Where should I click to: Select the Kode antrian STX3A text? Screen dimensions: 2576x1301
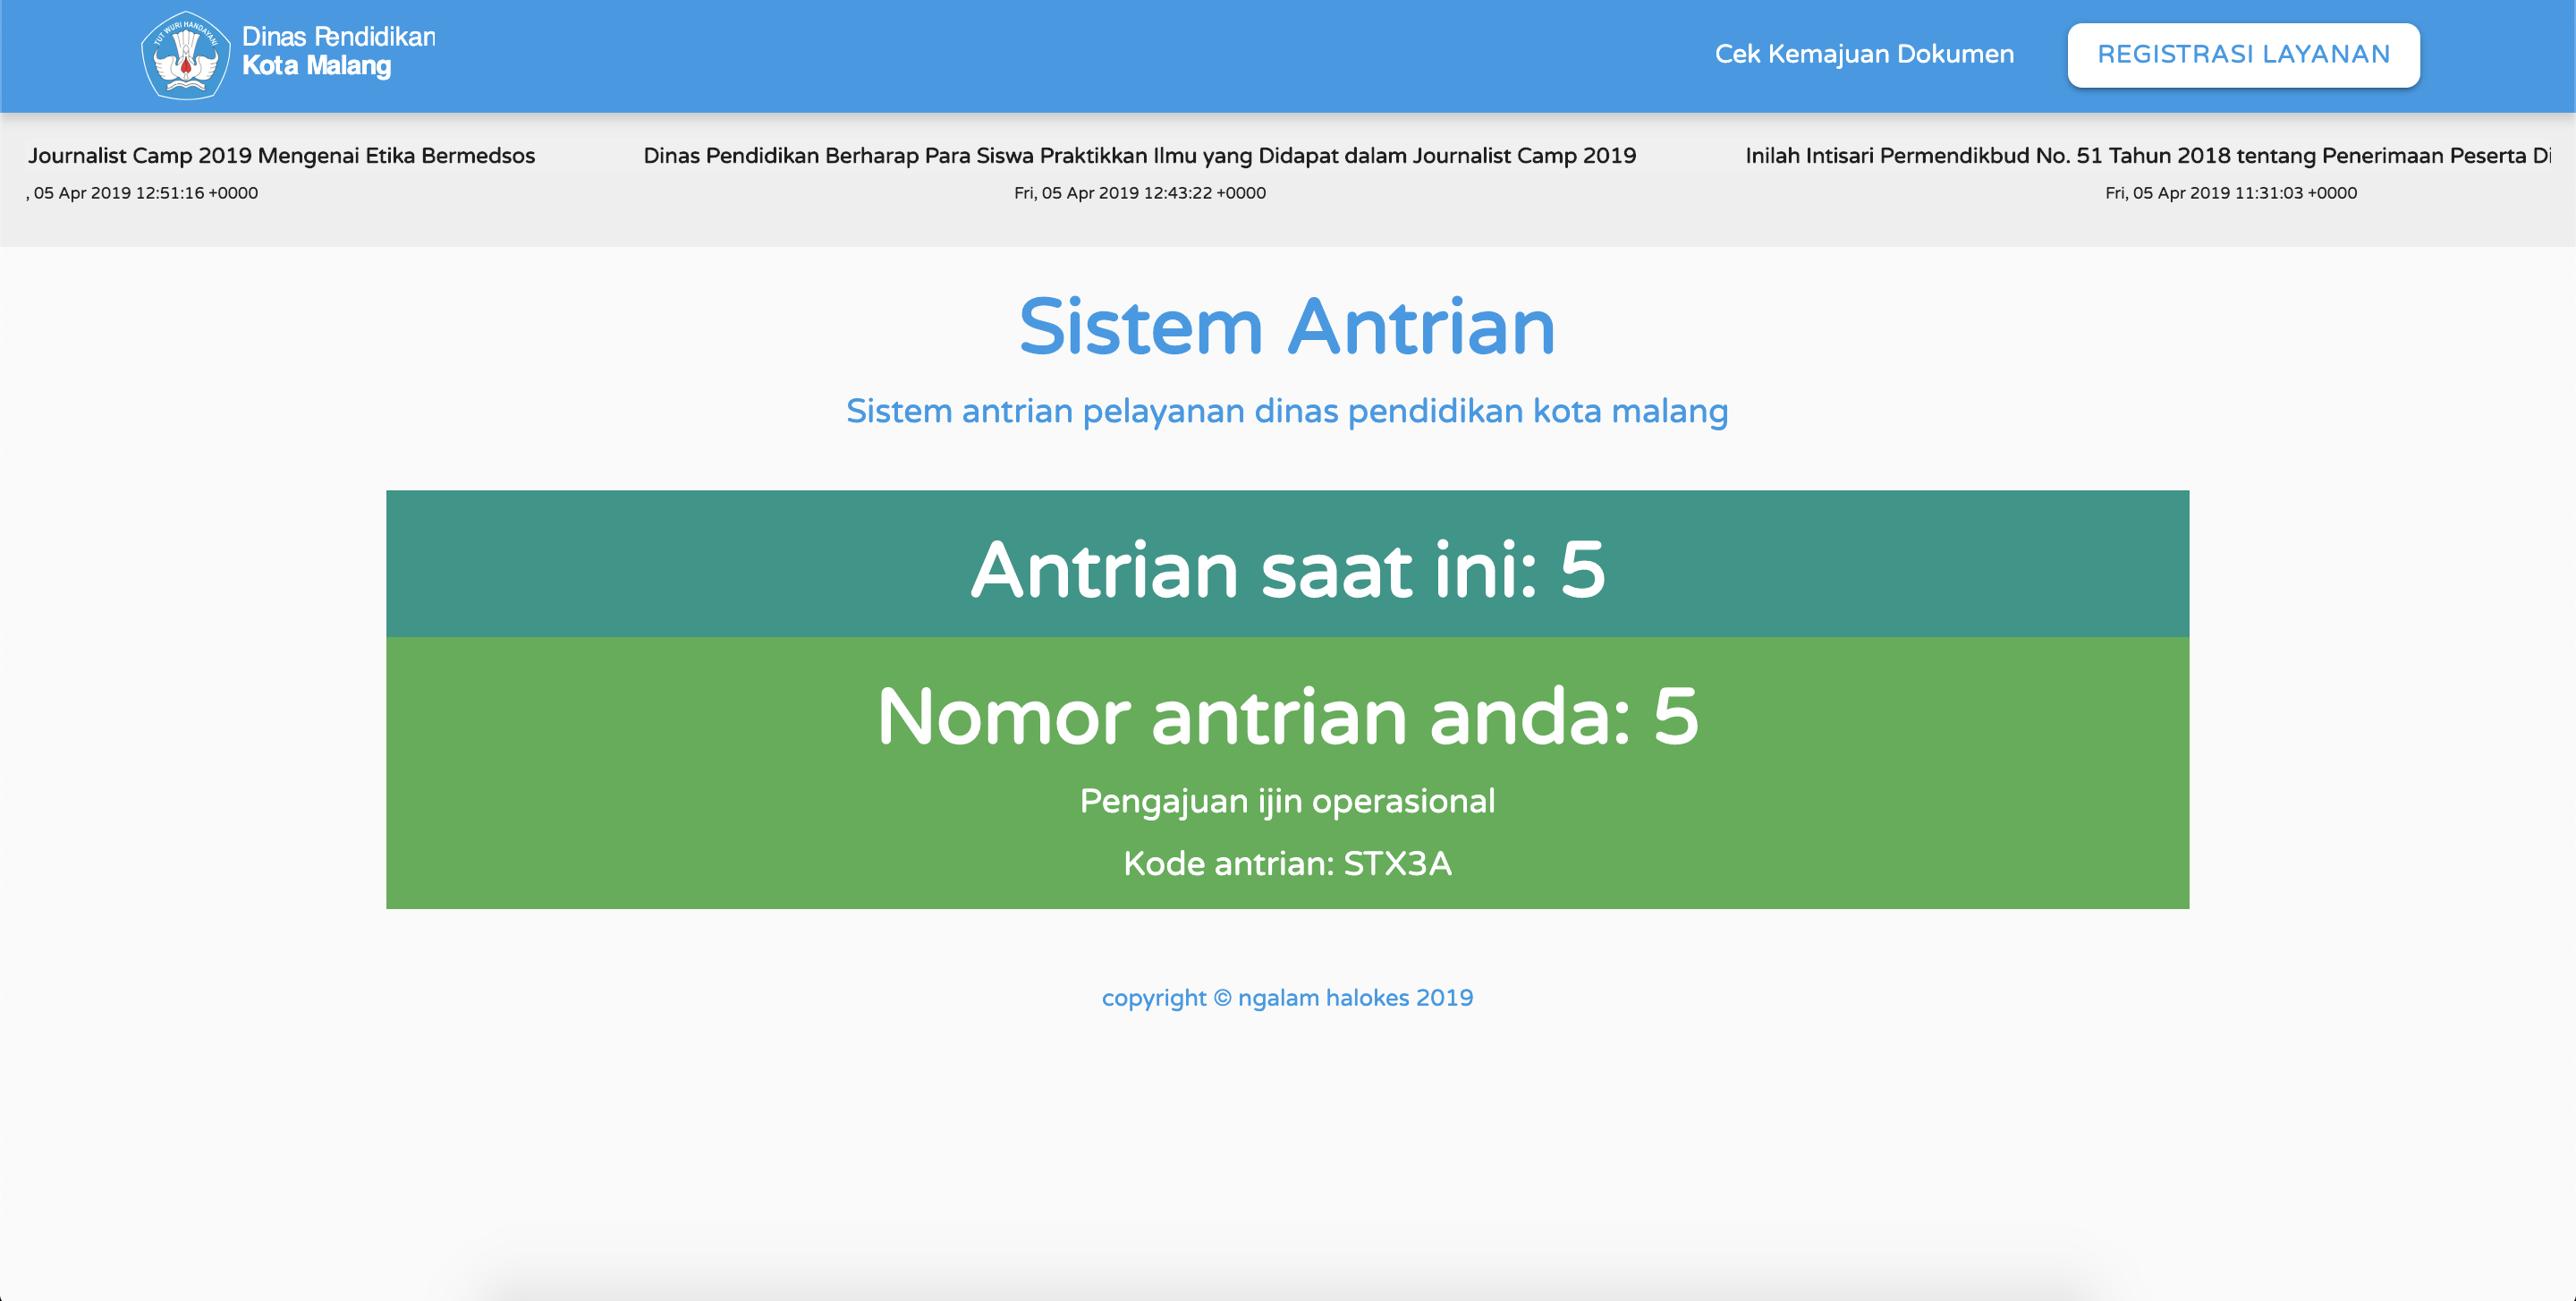[1289, 863]
